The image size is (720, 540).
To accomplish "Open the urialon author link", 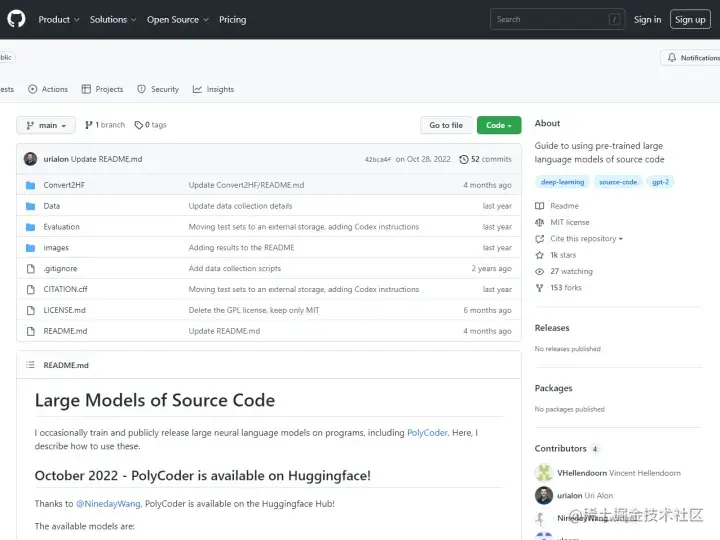I will point(56,159).
